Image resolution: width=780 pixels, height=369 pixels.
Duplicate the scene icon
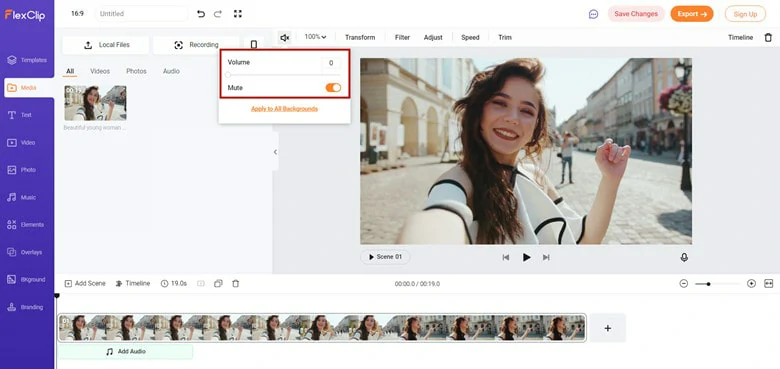tap(218, 283)
